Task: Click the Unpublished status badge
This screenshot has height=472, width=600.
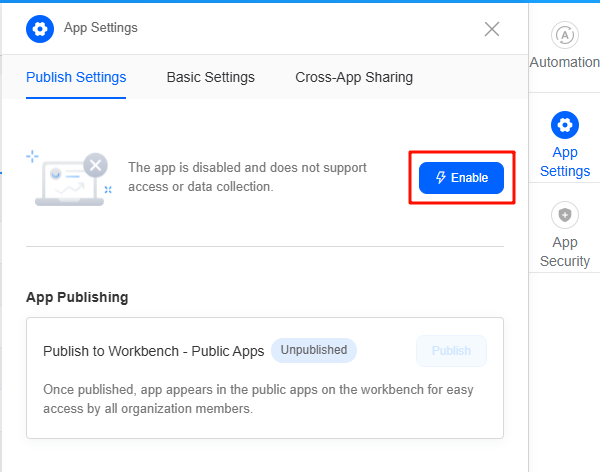Action: [314, 350]
